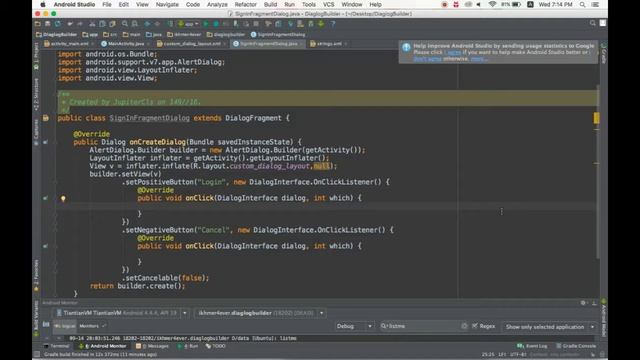Open the VCS menu
The height and width of the screenshot is (360, 640).
pos(329,4)
